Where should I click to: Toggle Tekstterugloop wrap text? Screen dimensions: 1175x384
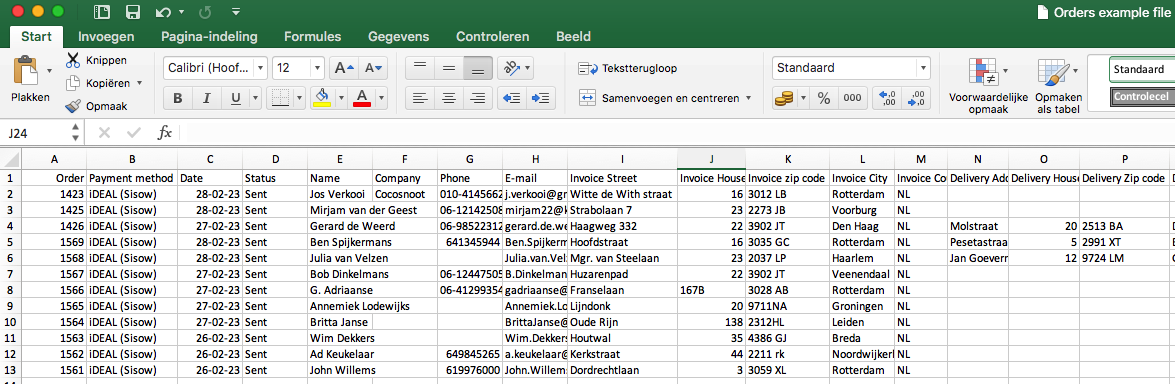click(x=628, y=68)
